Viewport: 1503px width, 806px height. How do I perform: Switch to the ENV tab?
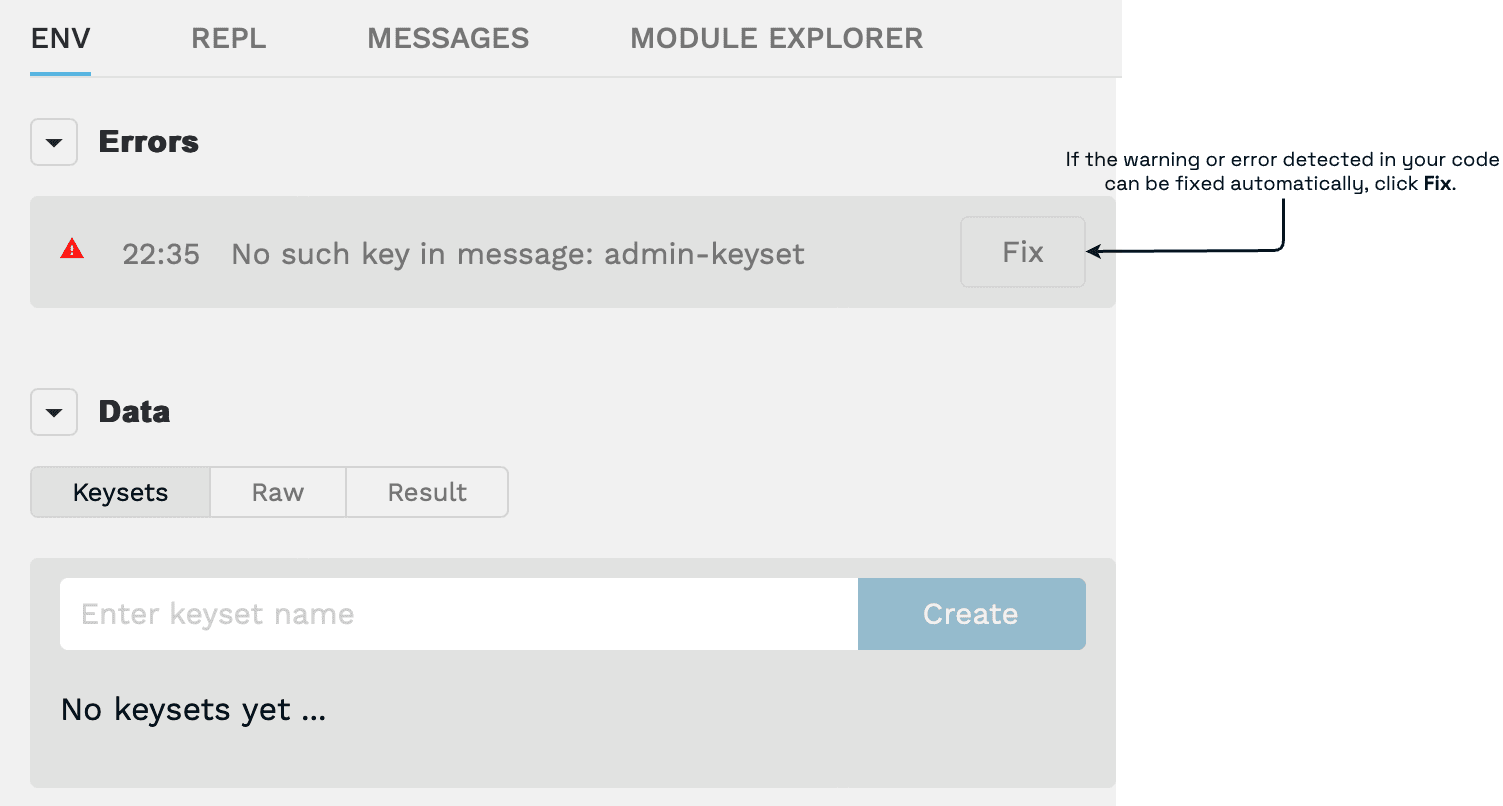[x=61, y=39]
